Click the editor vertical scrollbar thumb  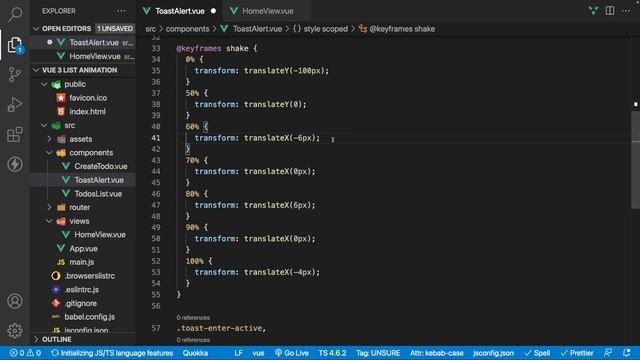[636, 159]
